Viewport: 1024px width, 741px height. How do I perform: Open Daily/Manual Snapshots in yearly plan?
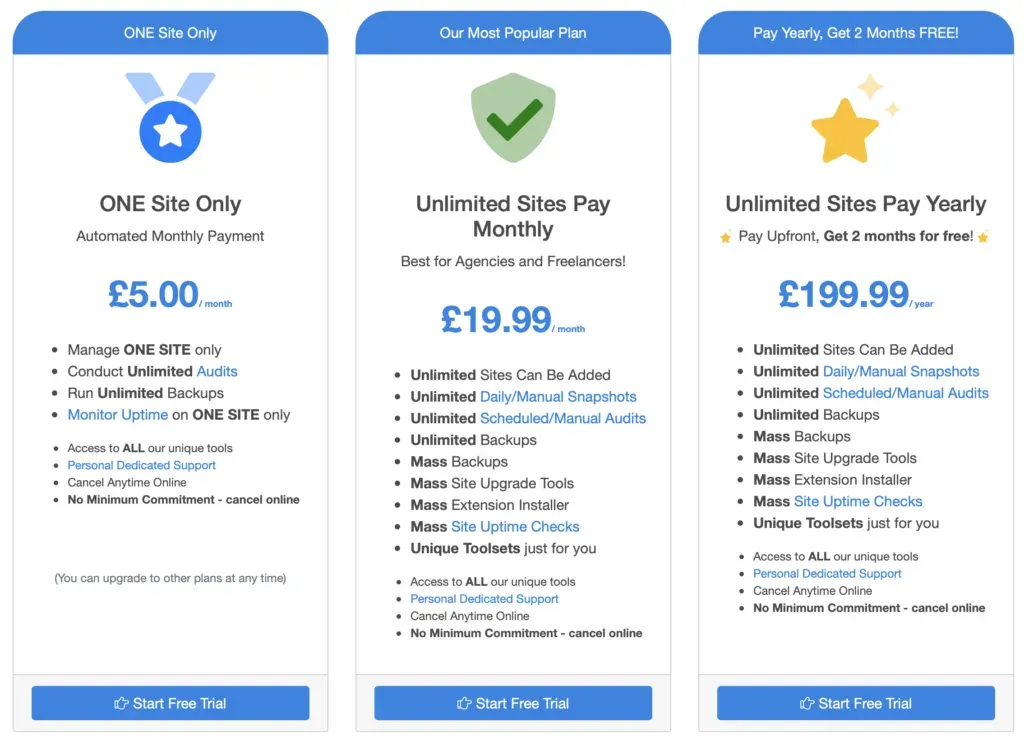click(901, 371)
